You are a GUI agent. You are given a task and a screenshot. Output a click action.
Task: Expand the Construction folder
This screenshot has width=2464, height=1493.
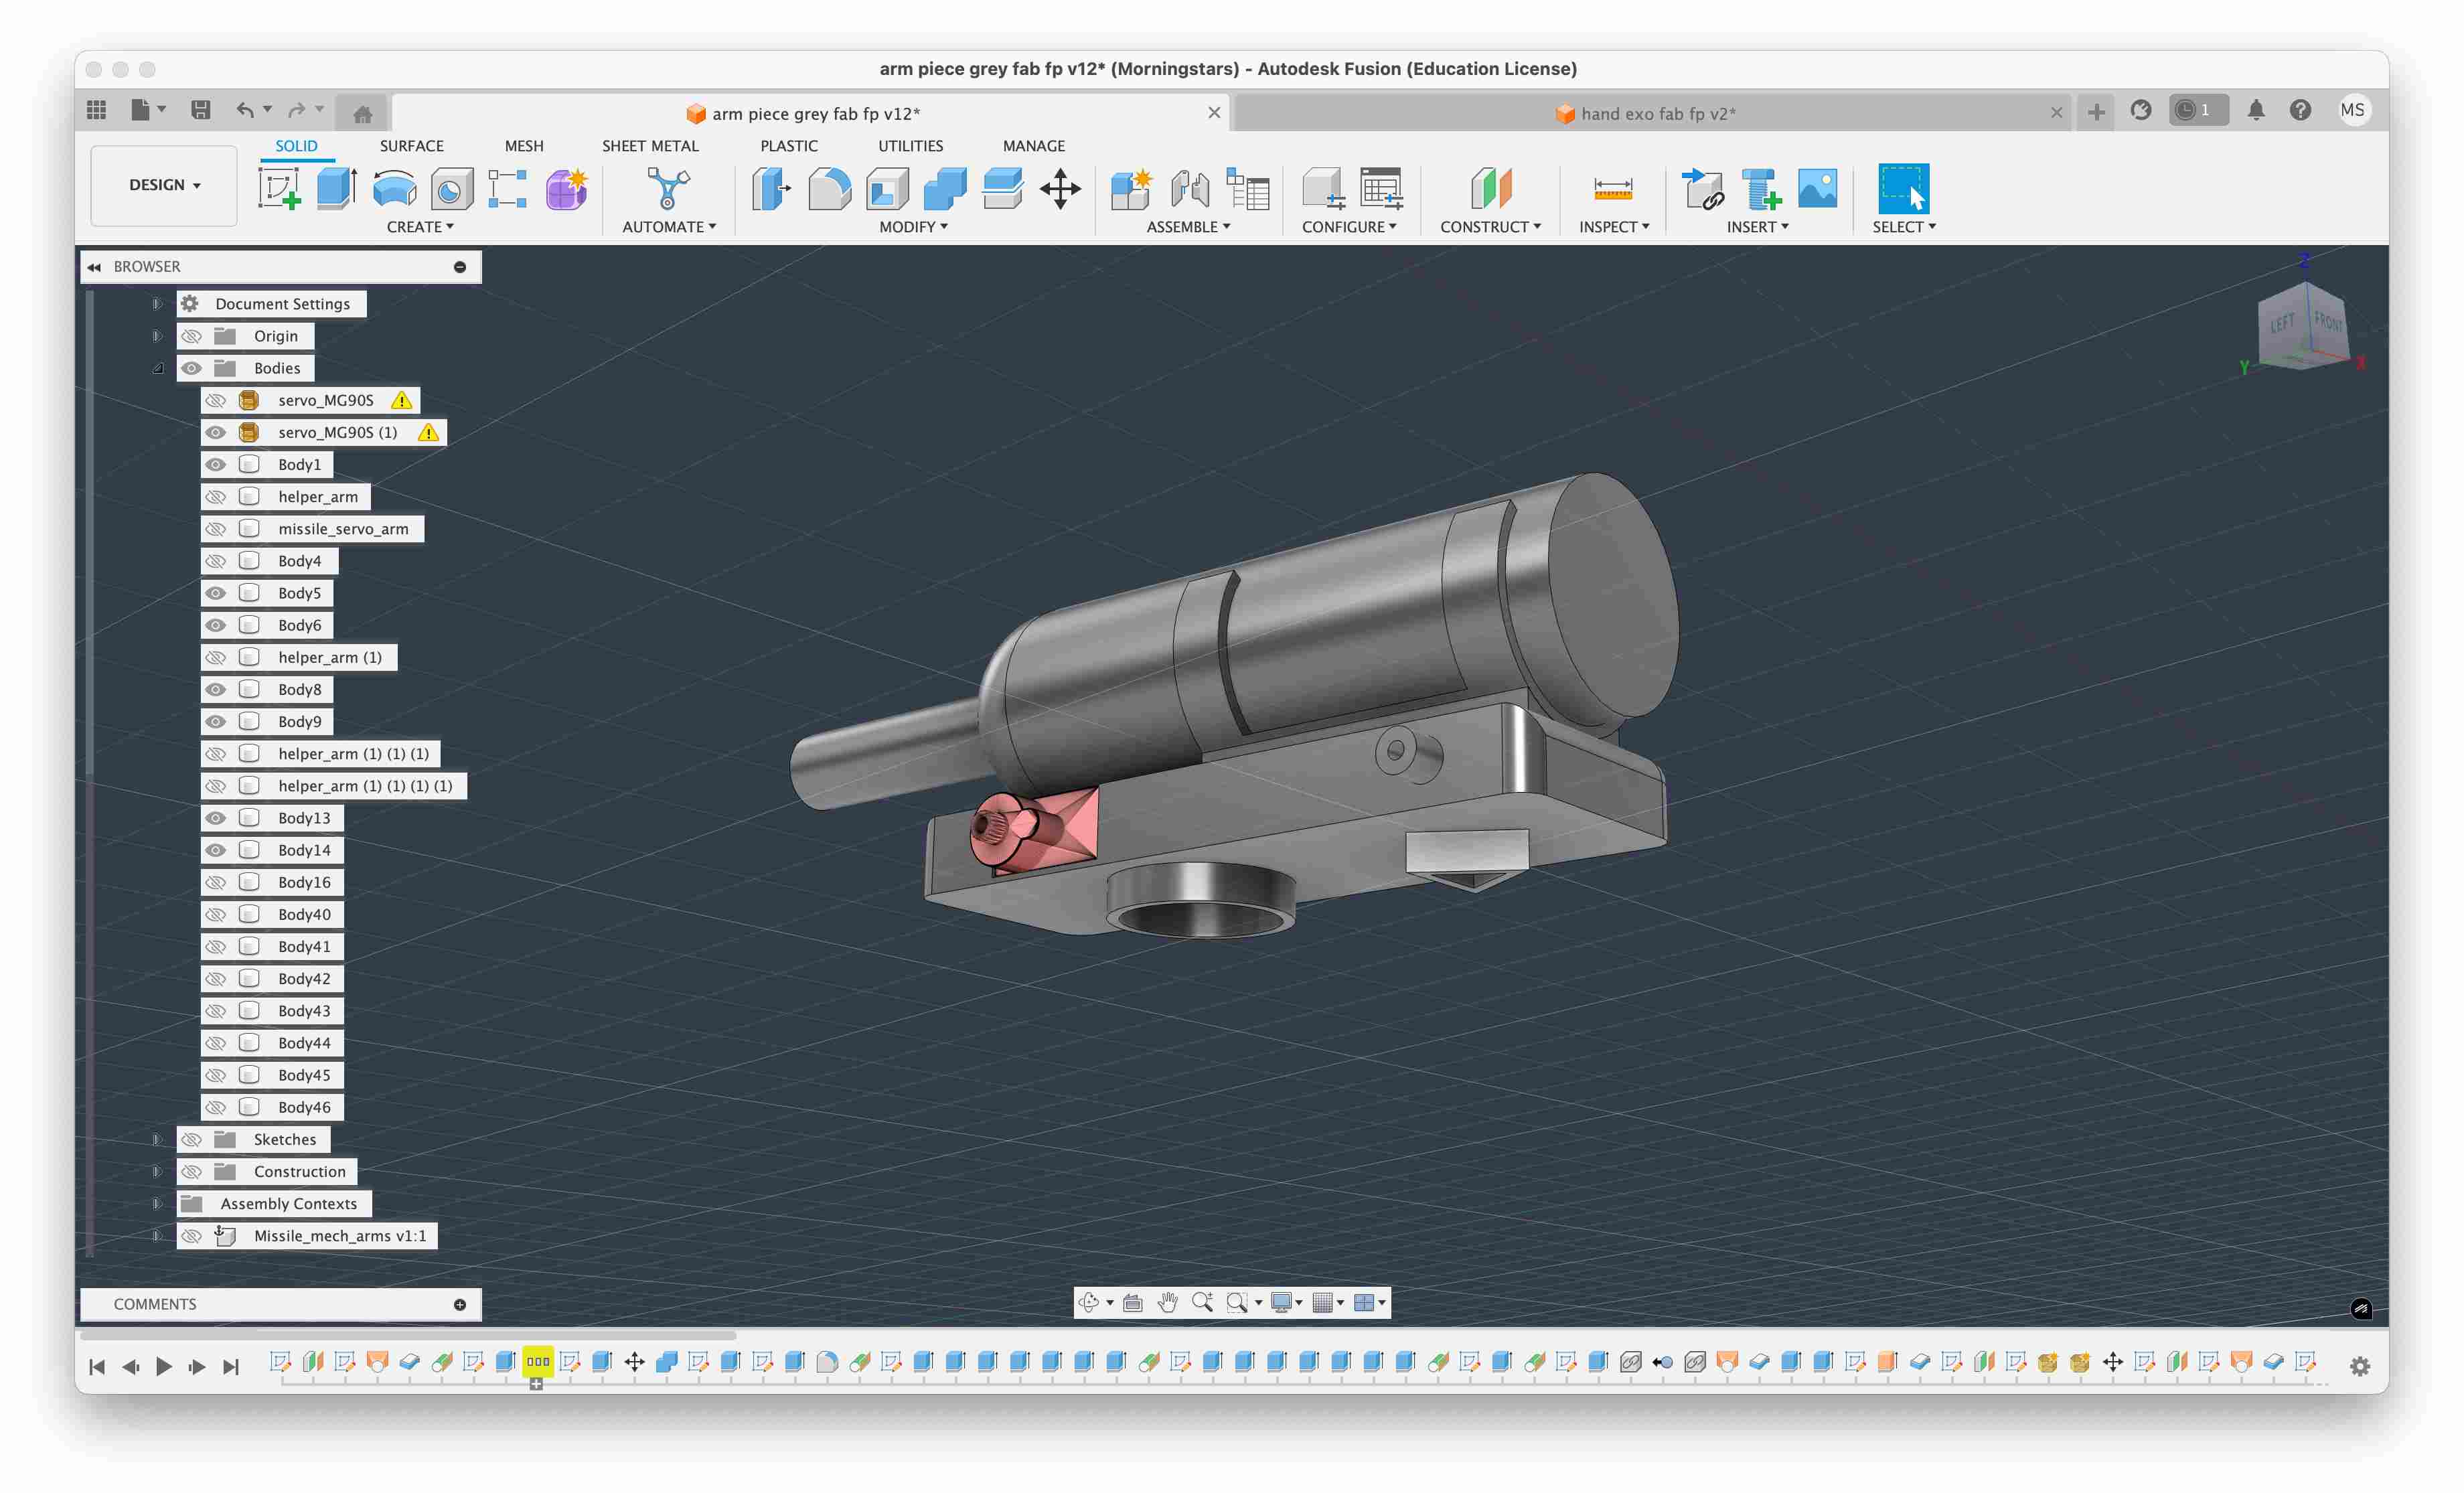point(157,1171)
